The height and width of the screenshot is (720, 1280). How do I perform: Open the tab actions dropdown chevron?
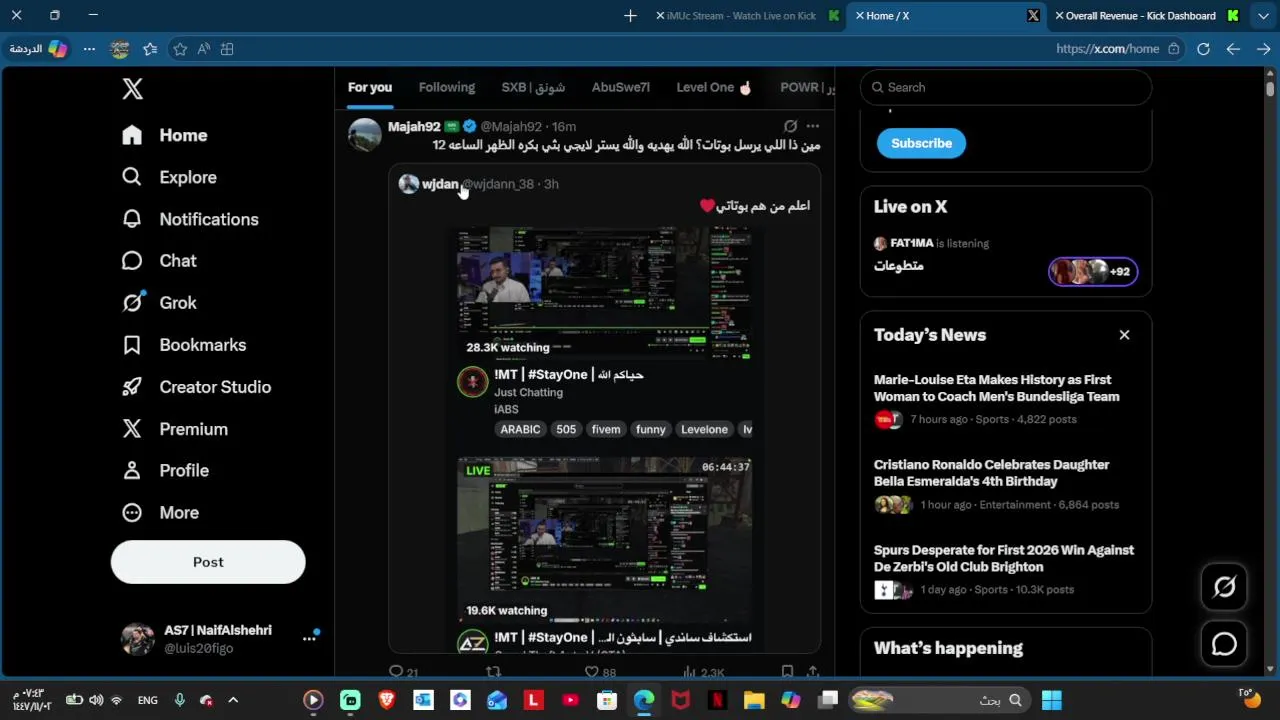click(1263, 16)
